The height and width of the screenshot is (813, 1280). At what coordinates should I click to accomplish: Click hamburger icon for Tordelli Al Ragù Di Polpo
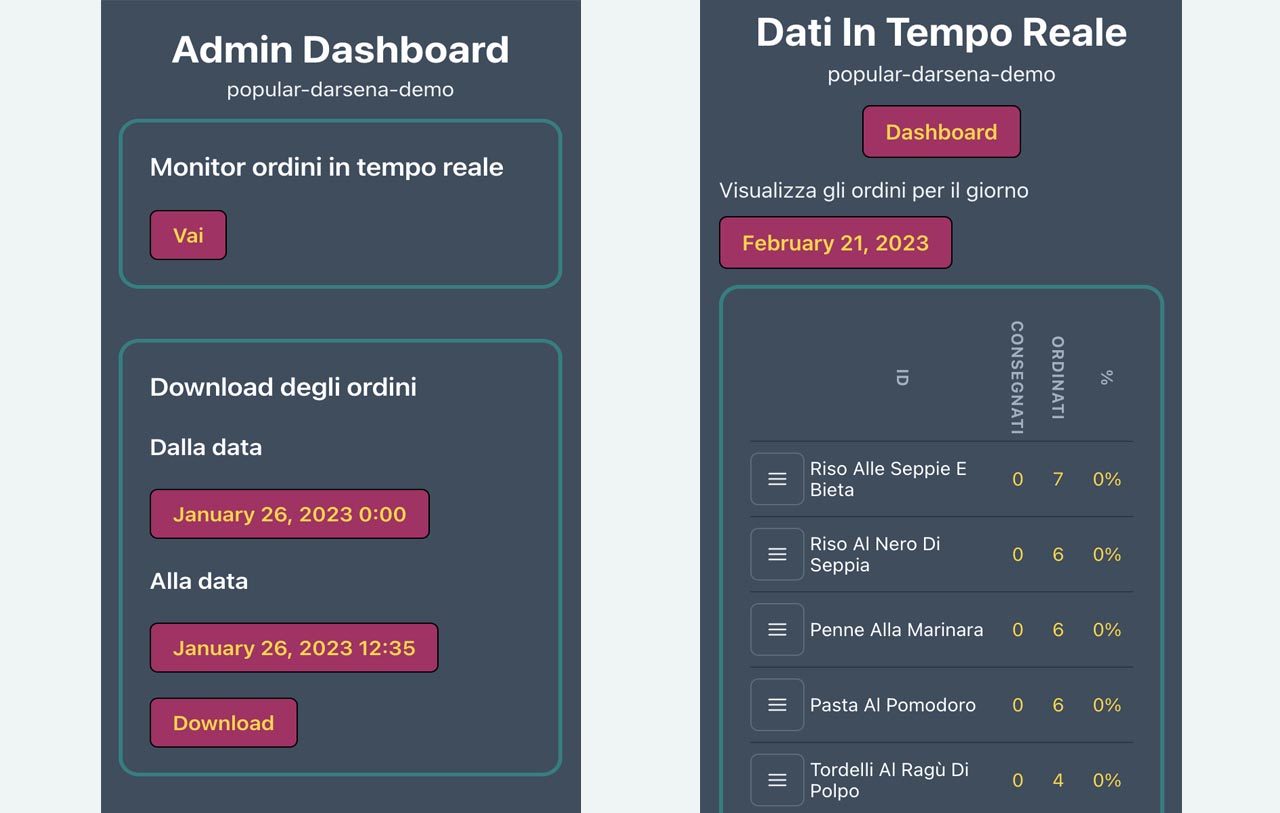click(x=777, y=780)
